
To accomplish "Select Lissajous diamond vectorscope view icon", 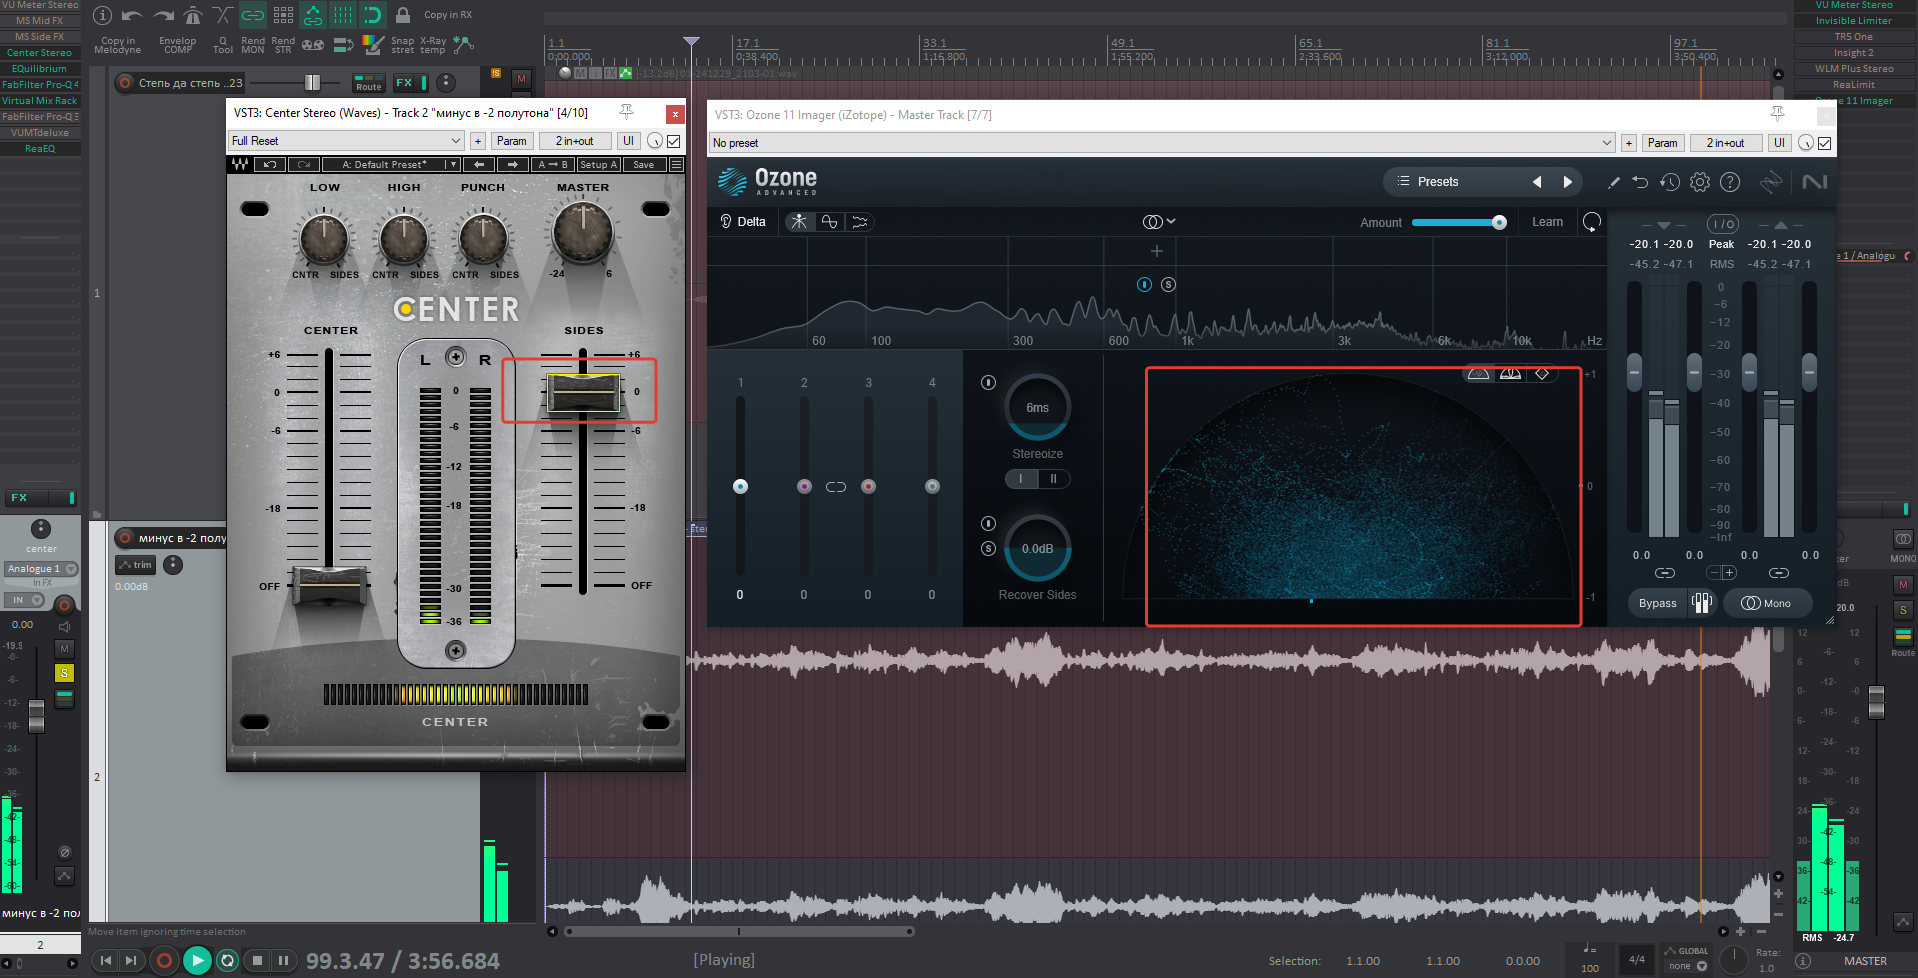I will [x=1542, y=373].
